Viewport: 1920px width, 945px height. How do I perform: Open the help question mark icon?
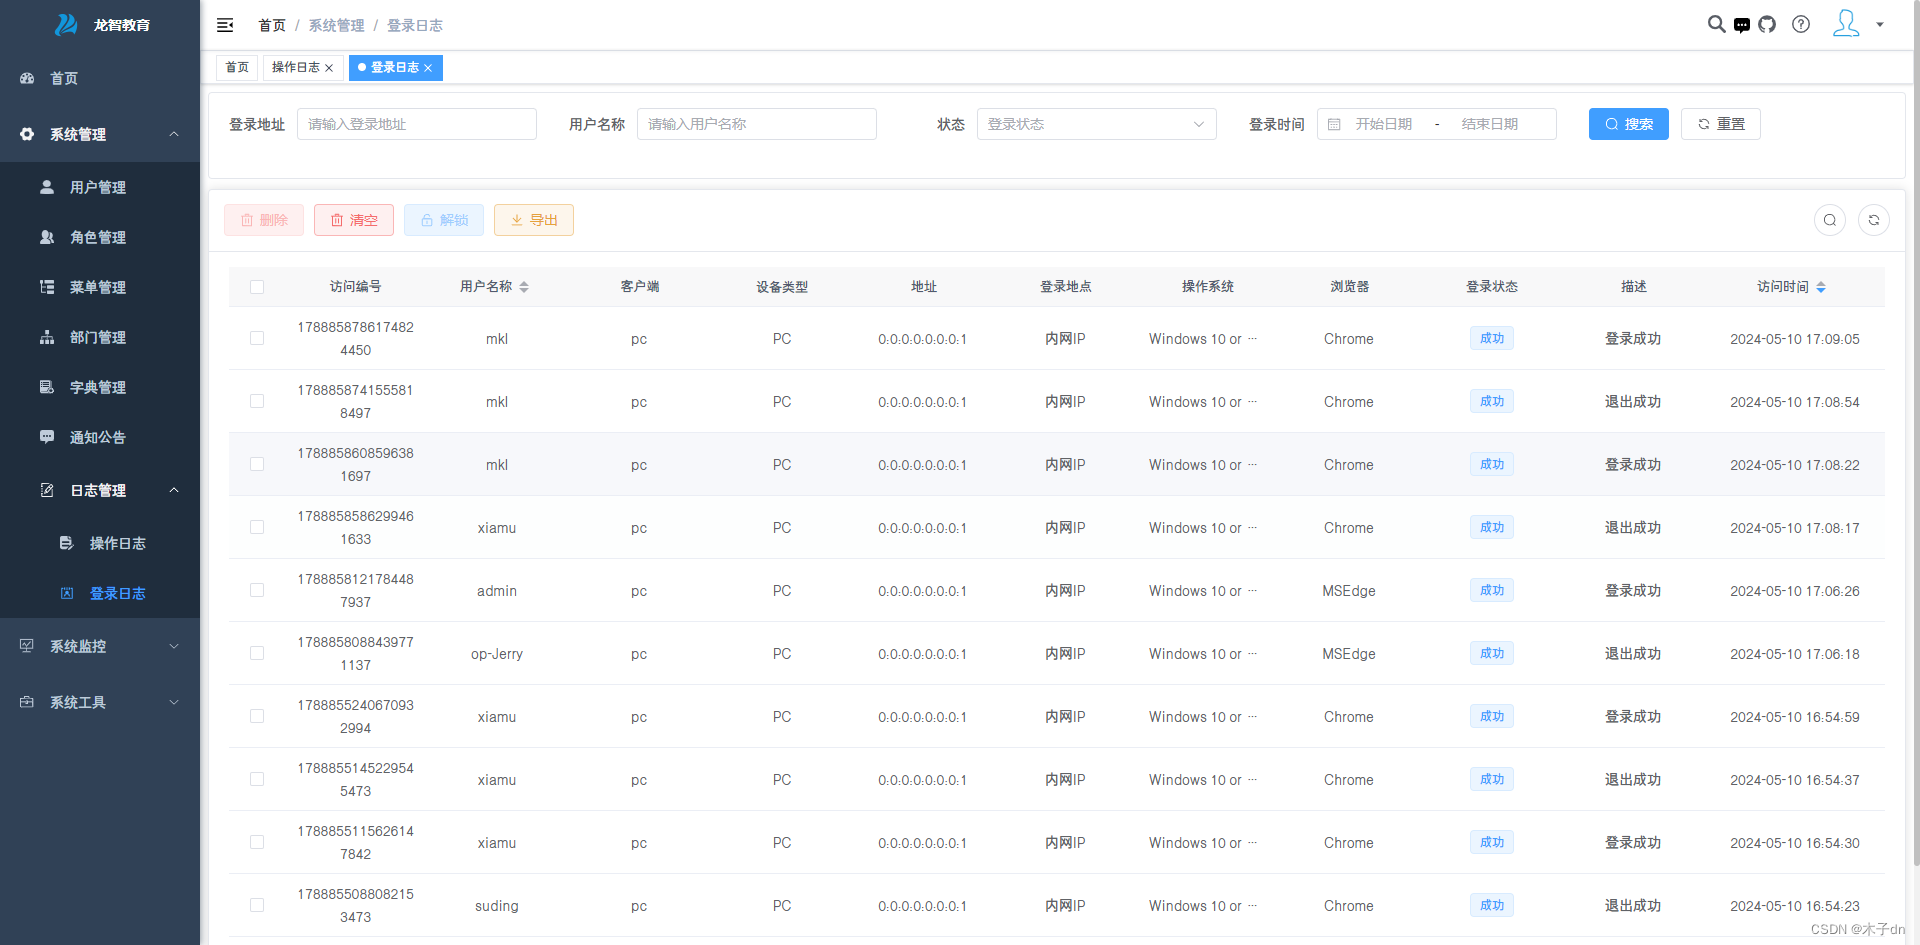point(1801,24)
